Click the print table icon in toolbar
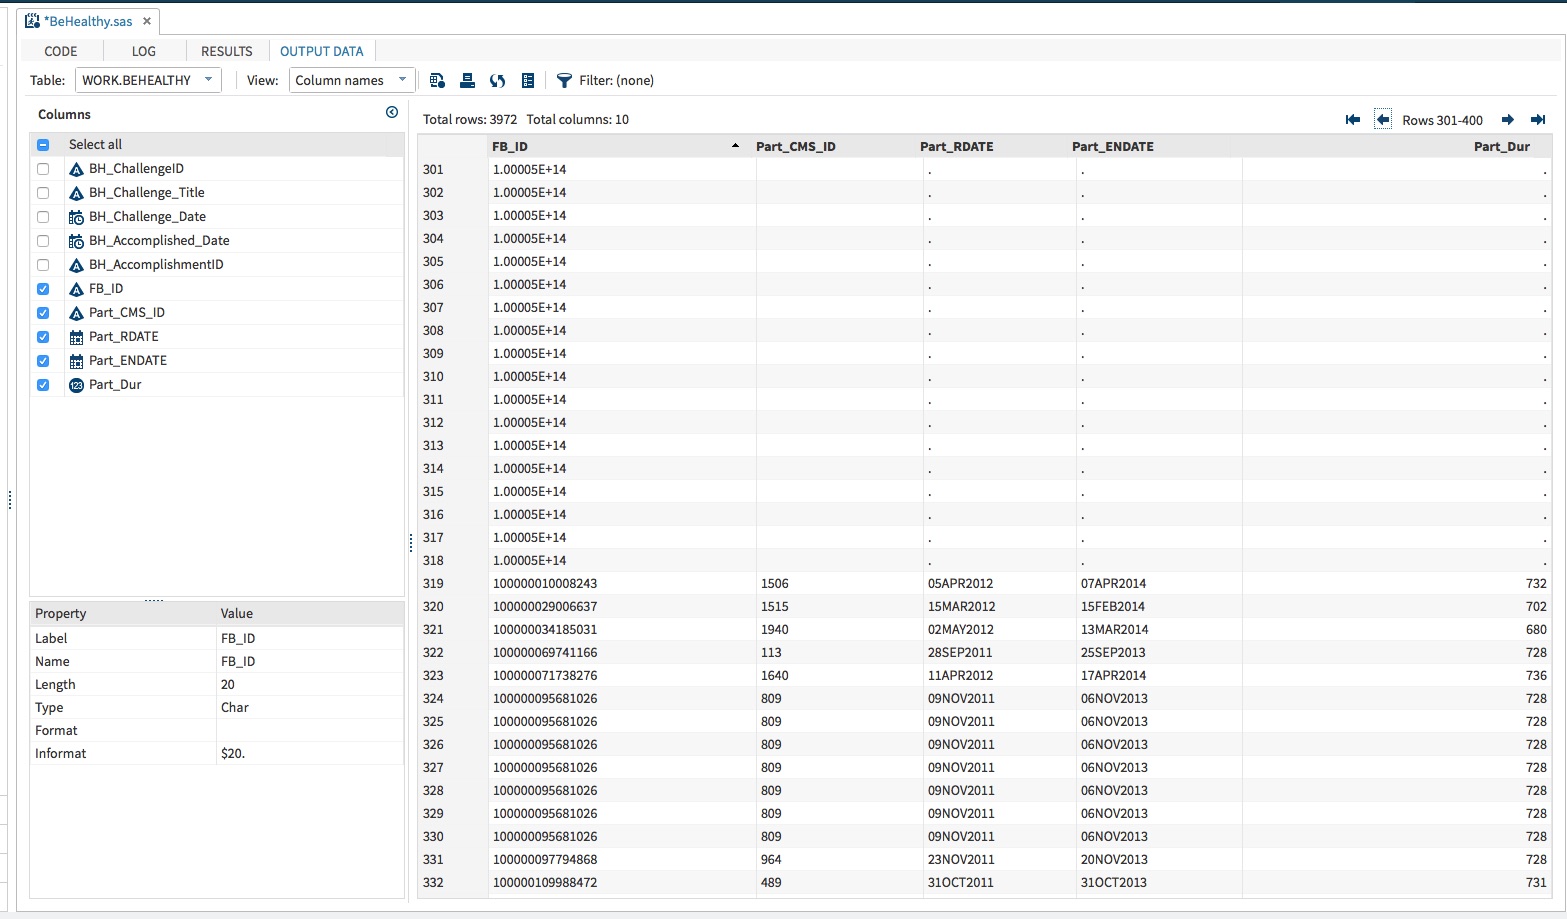1567x919 pixels. click(467, 81)
